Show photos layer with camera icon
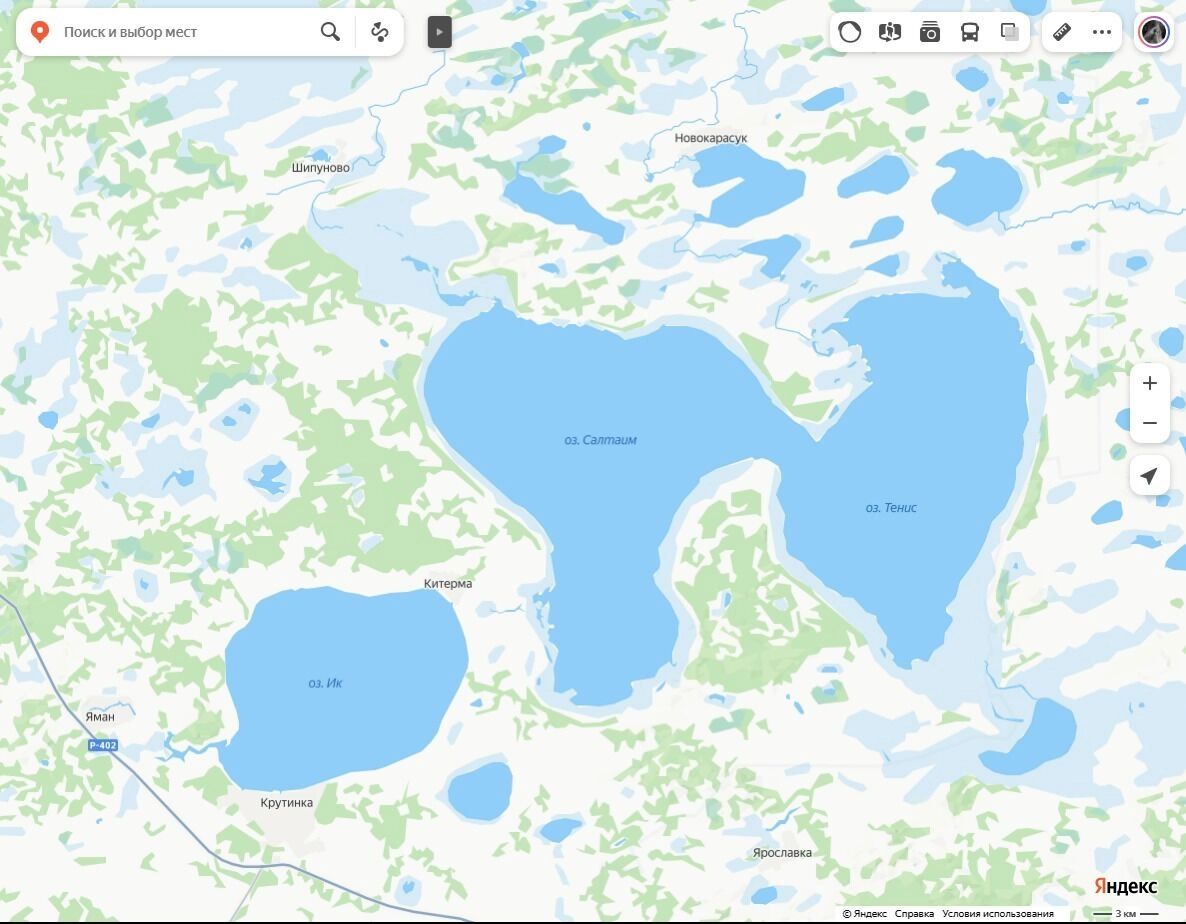This screenshot has height=924, width=1186. pyautogui.click(x=930, y=32)
